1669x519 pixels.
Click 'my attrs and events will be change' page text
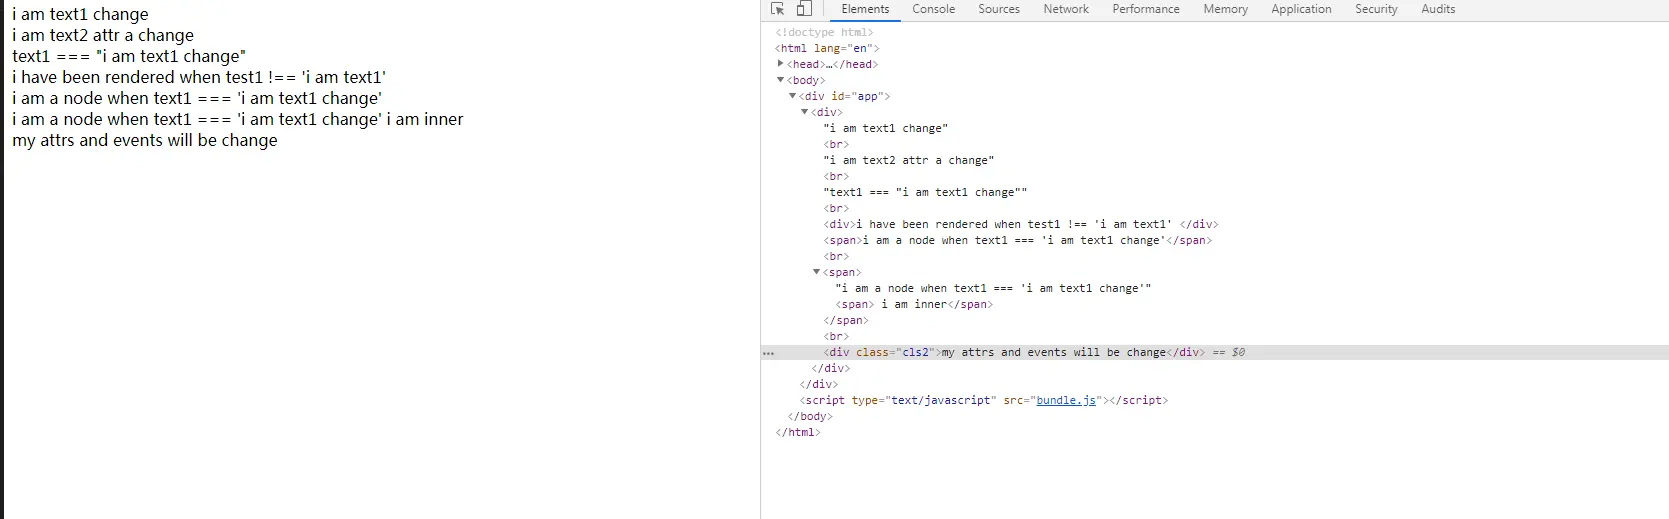point(145,140)
